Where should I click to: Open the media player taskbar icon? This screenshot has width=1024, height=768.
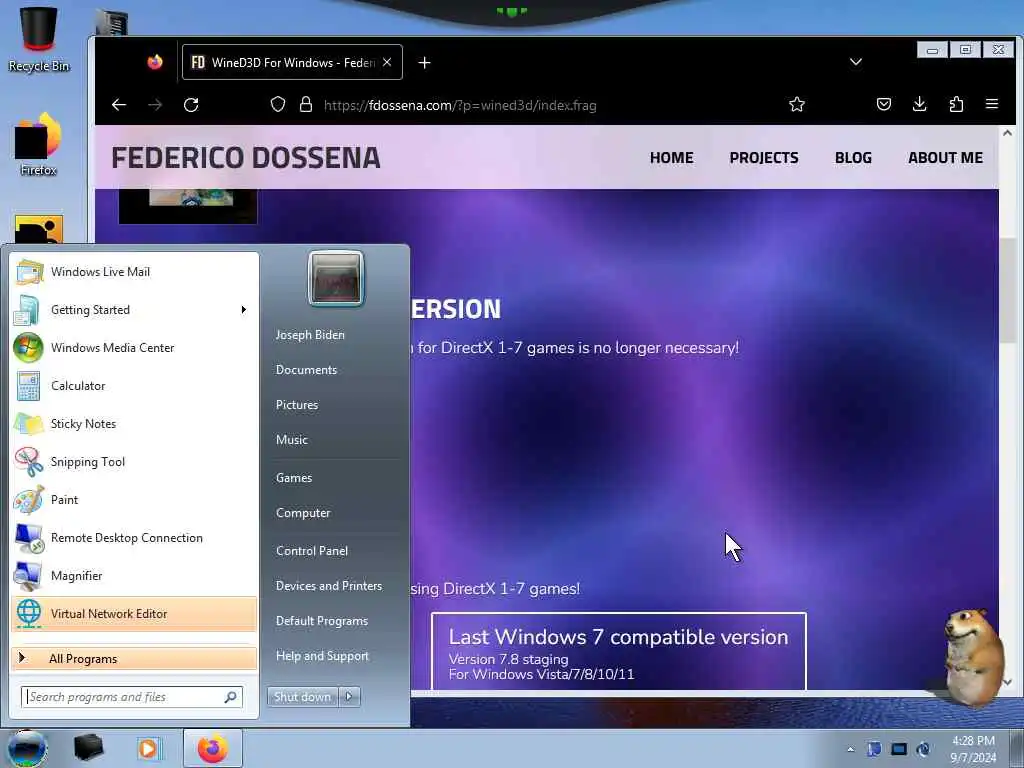(x=149, y=748)
